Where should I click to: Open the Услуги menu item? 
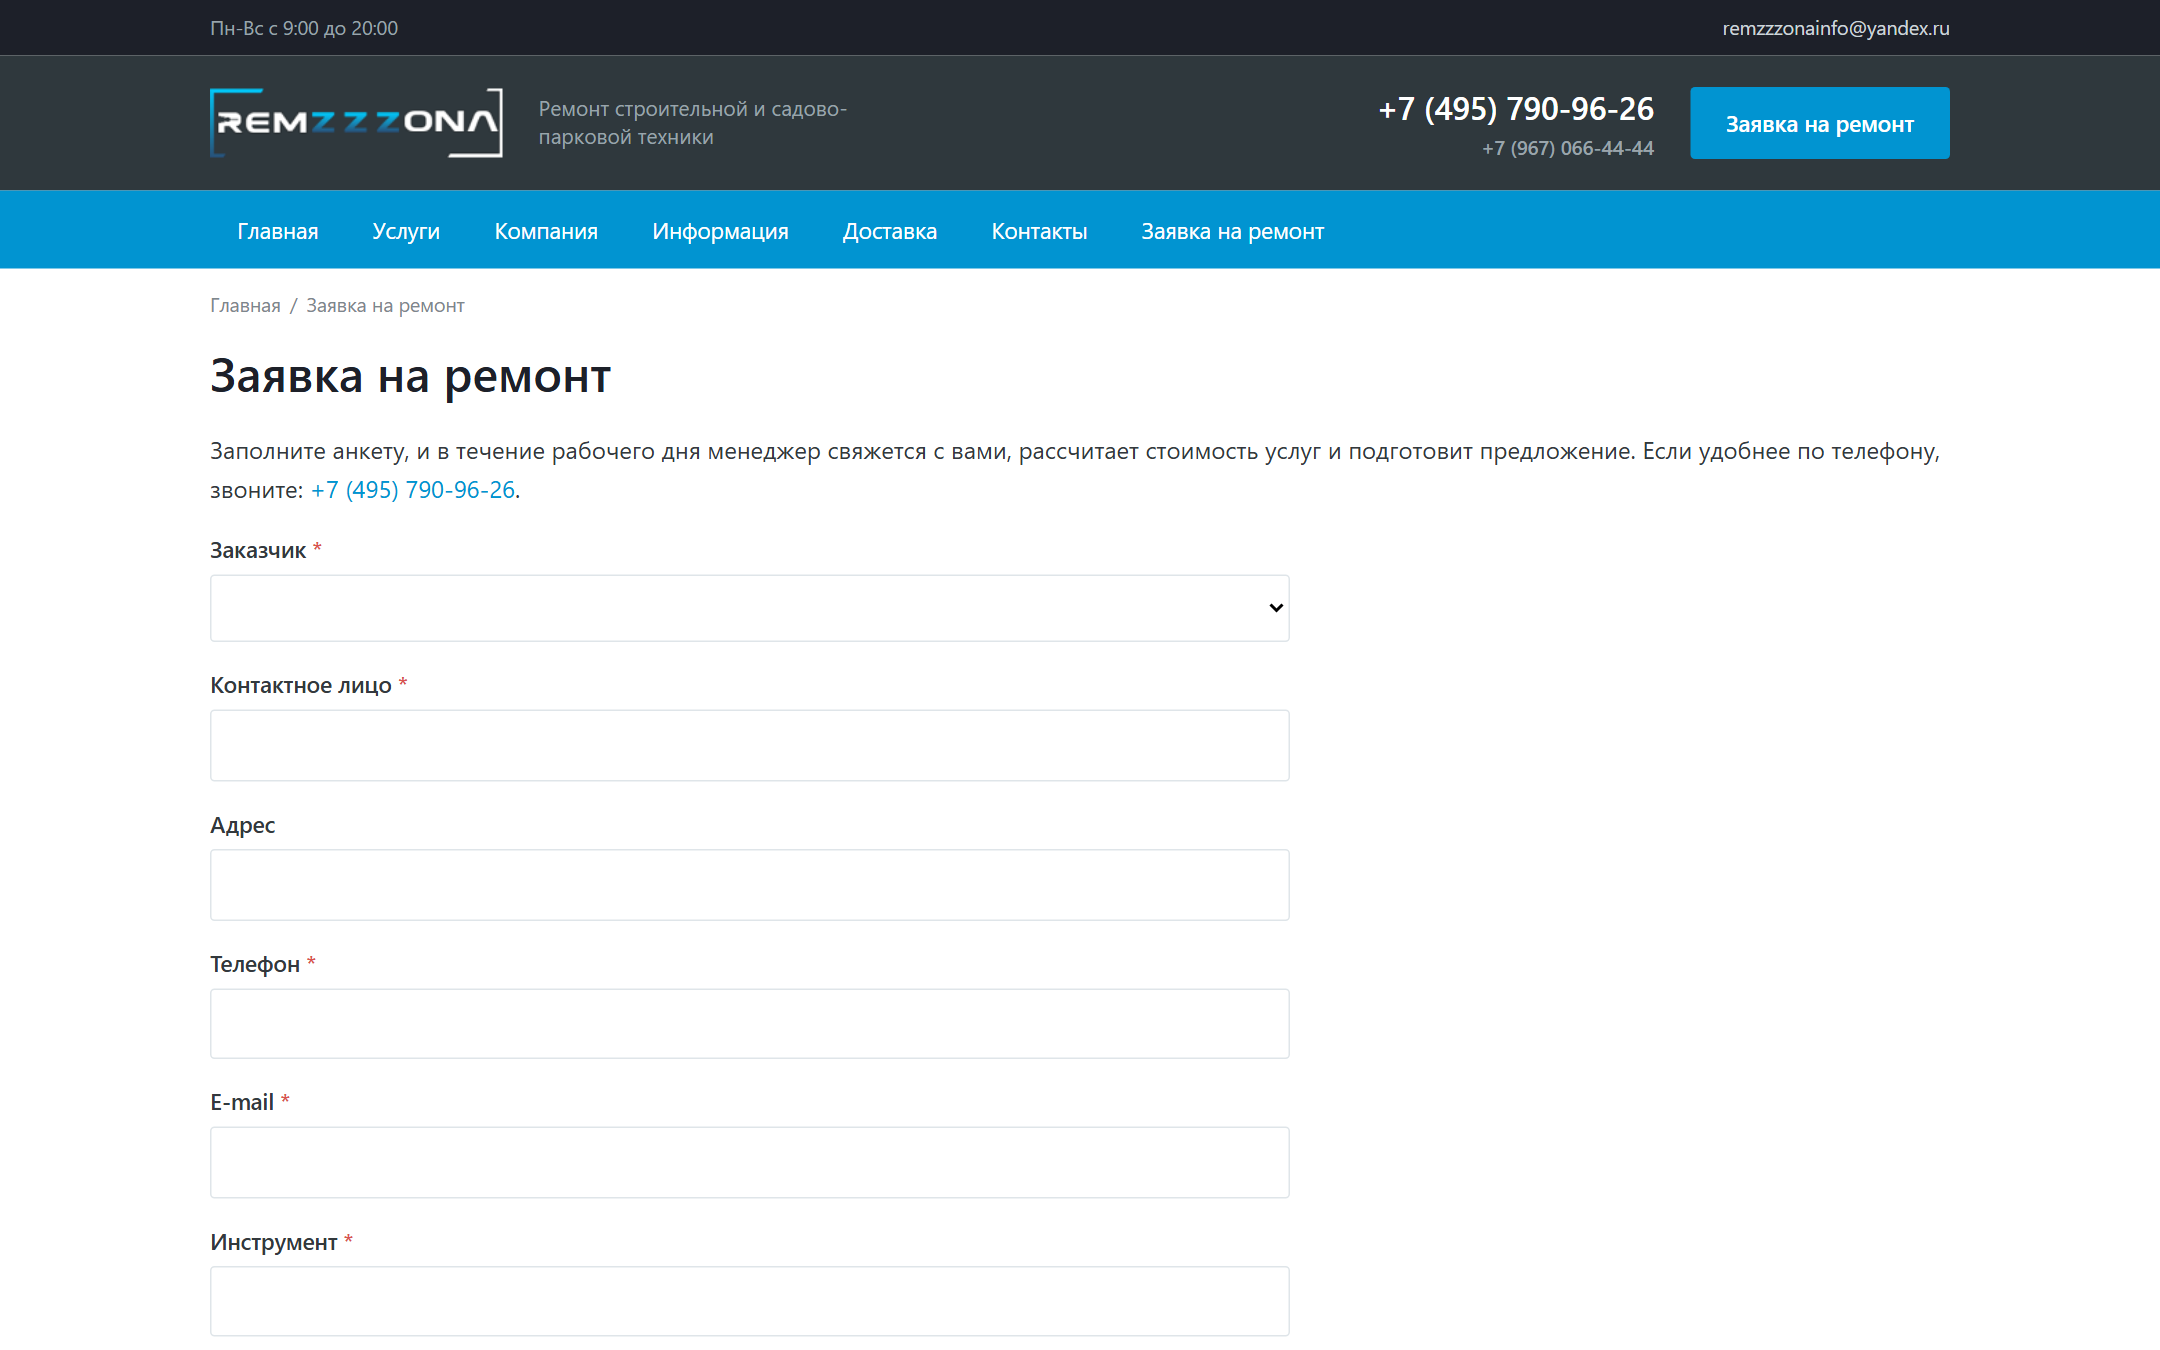point(406,231)
